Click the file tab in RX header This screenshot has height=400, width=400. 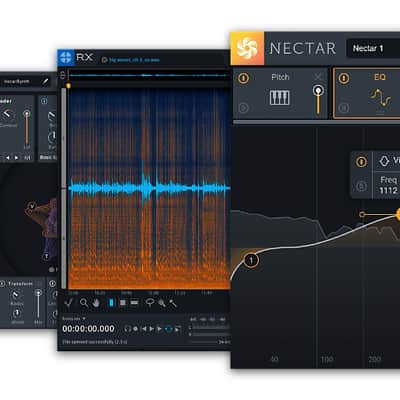[x=131, y=60]
